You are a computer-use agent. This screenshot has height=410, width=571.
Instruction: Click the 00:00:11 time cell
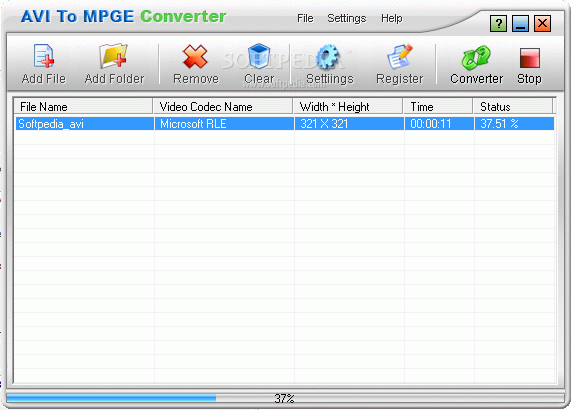coord(439,124)
